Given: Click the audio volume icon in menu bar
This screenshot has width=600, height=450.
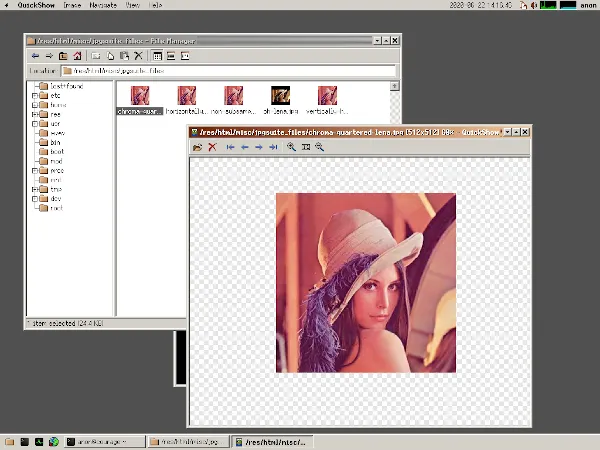Looking at the screenshot, I should [x=533, y=5].
